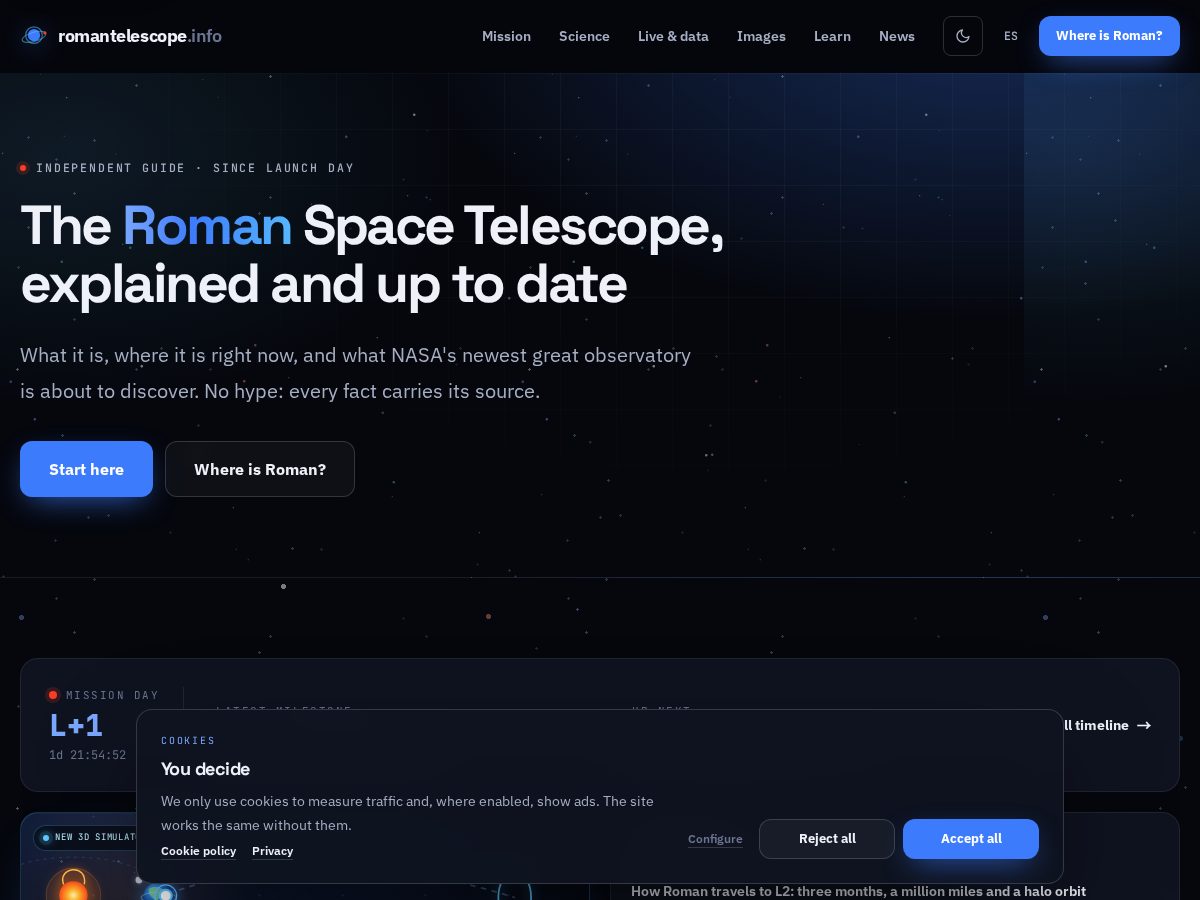Viewport: 1200px width, 900px height.
Task: Click the planet logo icon in header
Action: click(34, 36)
